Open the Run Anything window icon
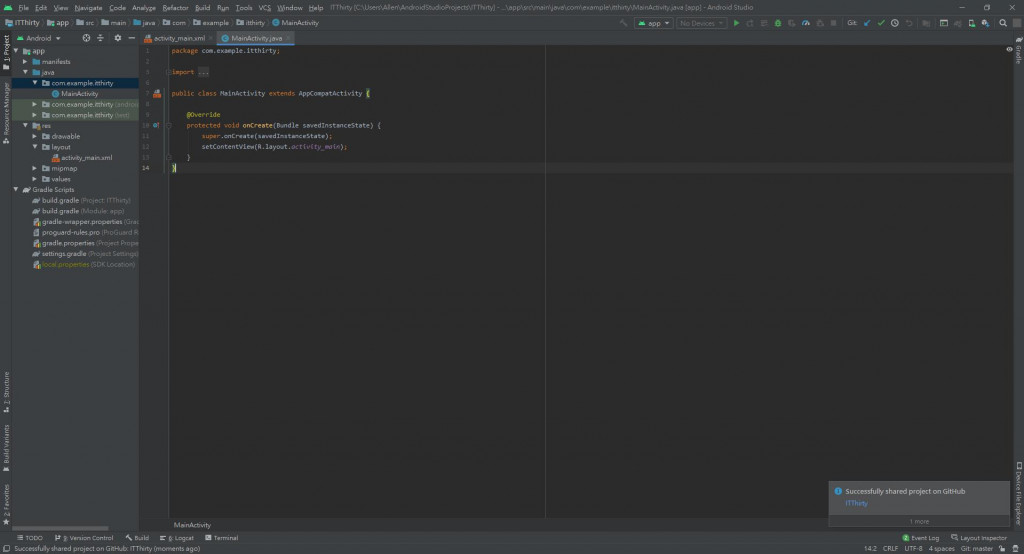The height and width of the screenshot is (554, 1024). click(944, 23)
